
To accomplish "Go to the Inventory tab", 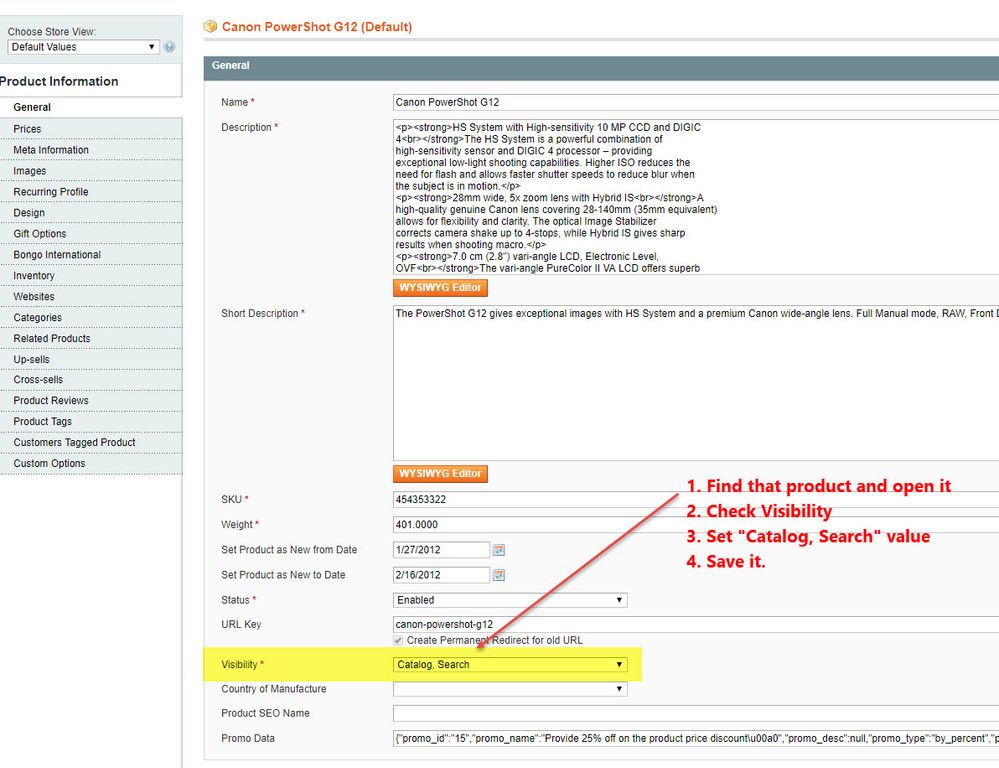I will click(x=34, y=276).
